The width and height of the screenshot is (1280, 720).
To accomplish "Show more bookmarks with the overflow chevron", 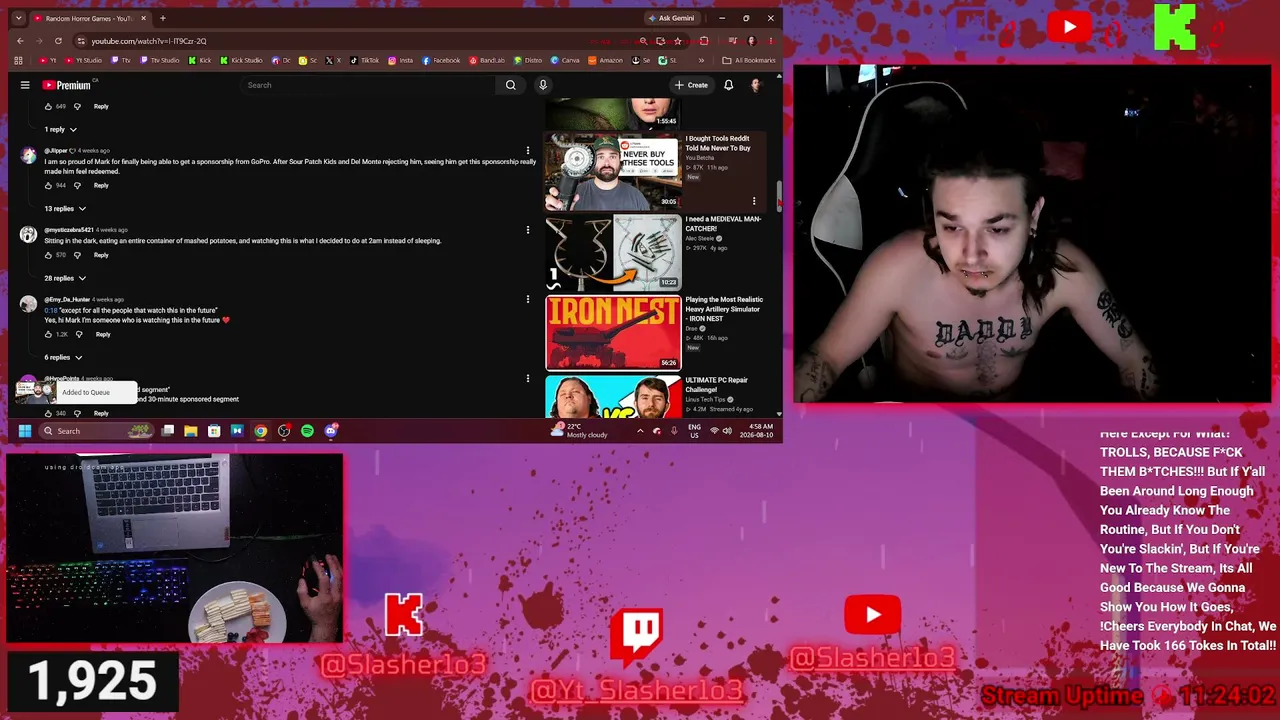I will [x=701, y=60].
